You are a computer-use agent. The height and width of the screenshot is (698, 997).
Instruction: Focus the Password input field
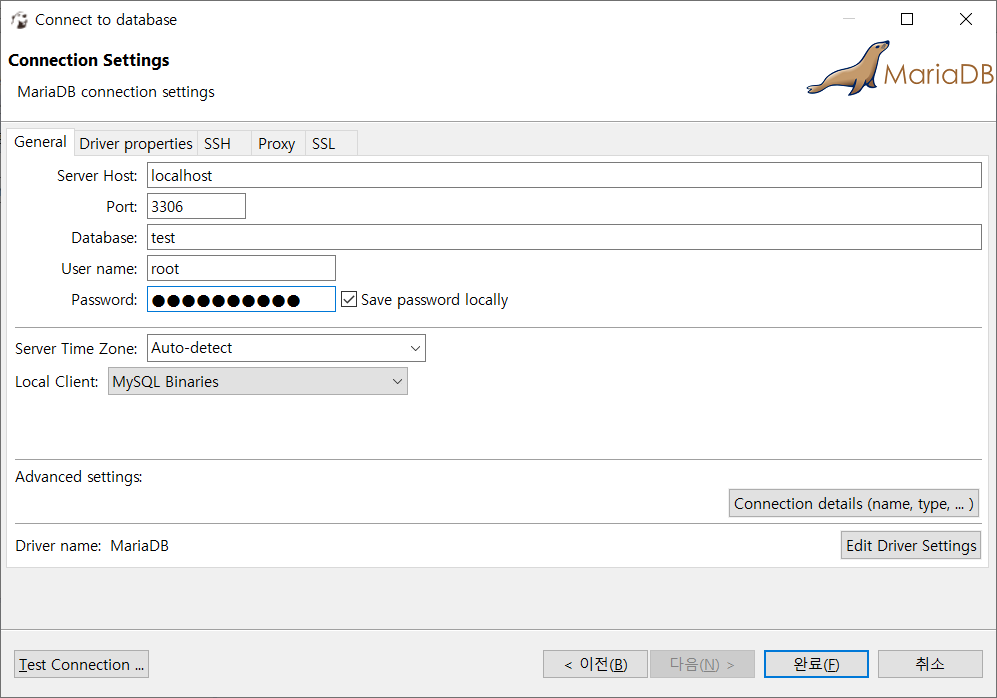coord(241,299)
